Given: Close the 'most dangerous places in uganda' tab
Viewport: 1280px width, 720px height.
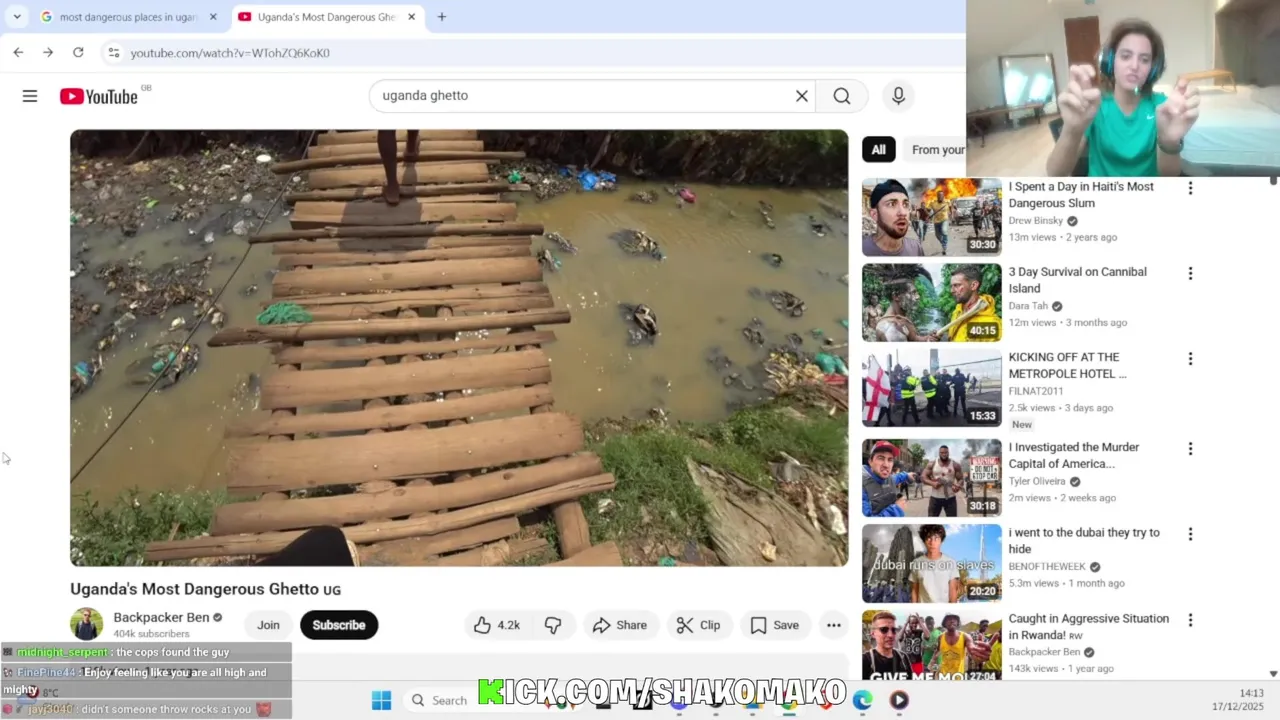Looking at the screenshot, I should click(213, 17).
